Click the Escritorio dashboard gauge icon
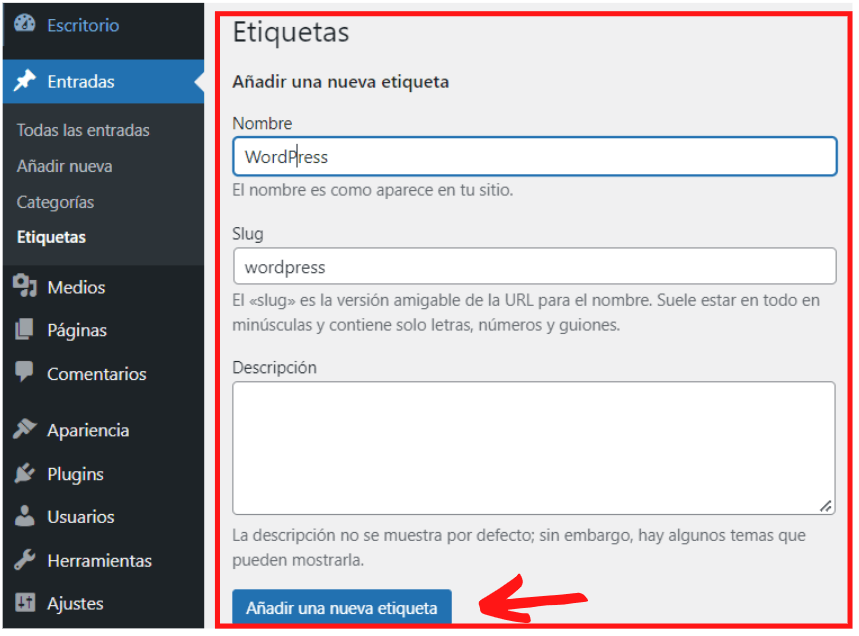This screenshot has width=859, height=636. click(25, 24)
